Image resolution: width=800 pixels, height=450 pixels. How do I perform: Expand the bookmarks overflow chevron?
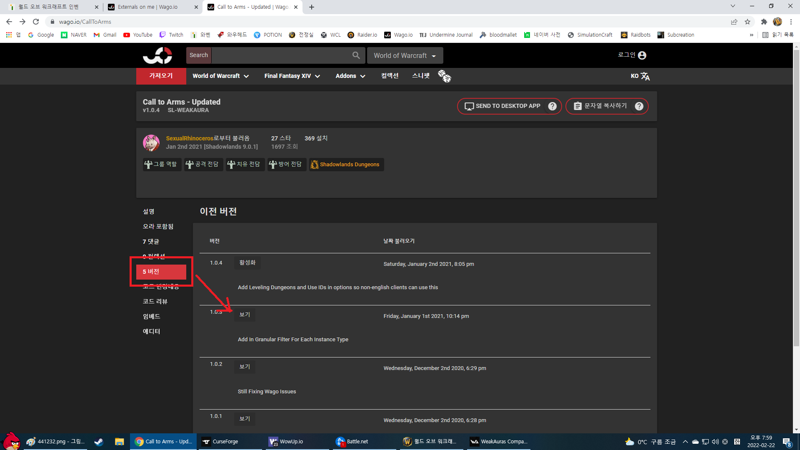(751, 35)
